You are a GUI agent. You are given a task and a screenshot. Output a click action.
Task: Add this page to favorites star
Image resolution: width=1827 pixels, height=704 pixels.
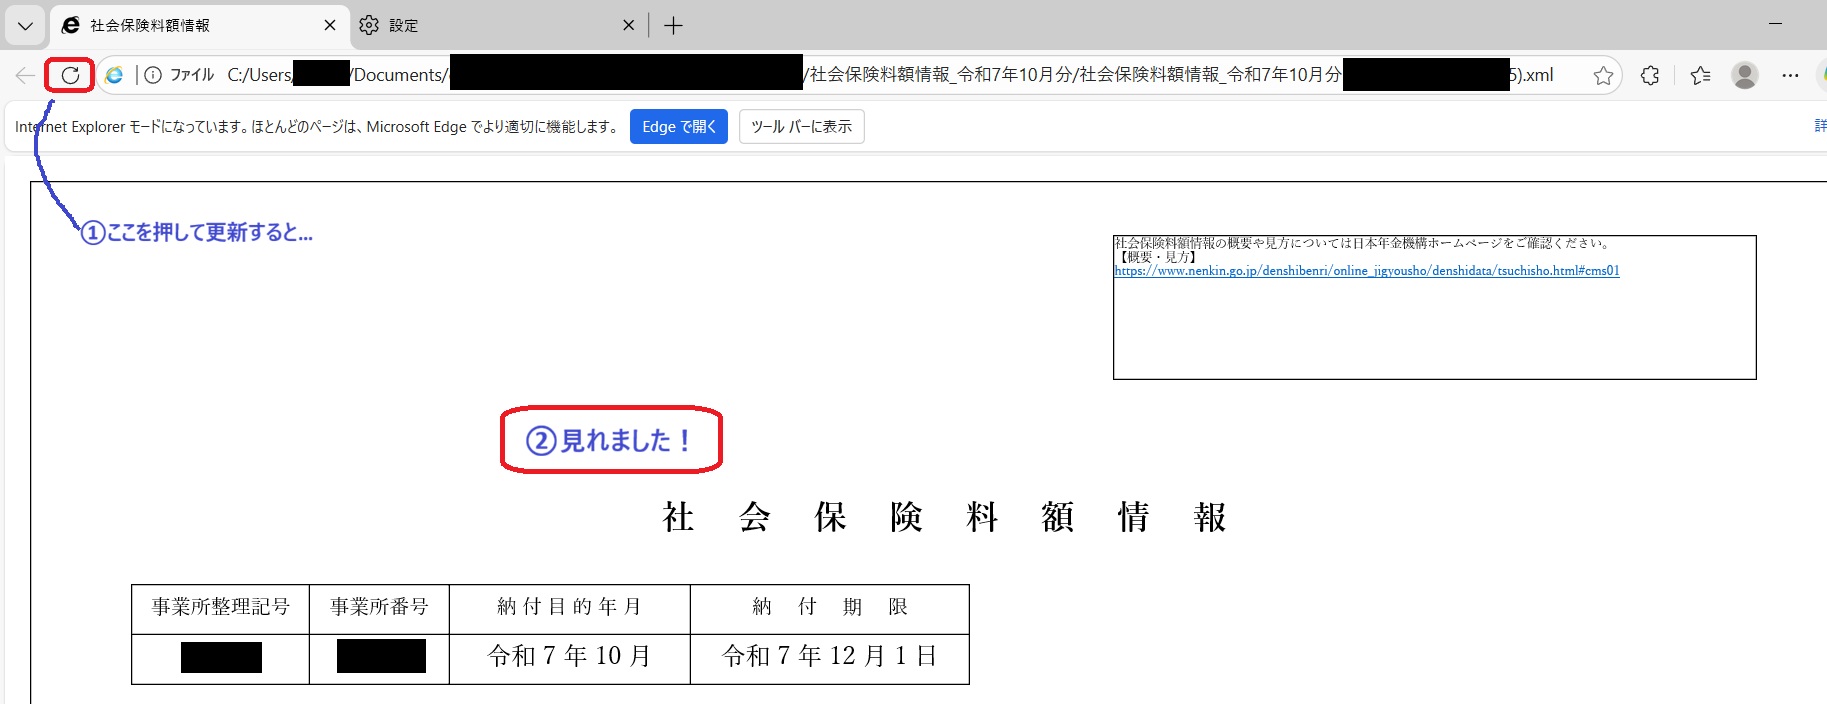tap(1603, 76)
